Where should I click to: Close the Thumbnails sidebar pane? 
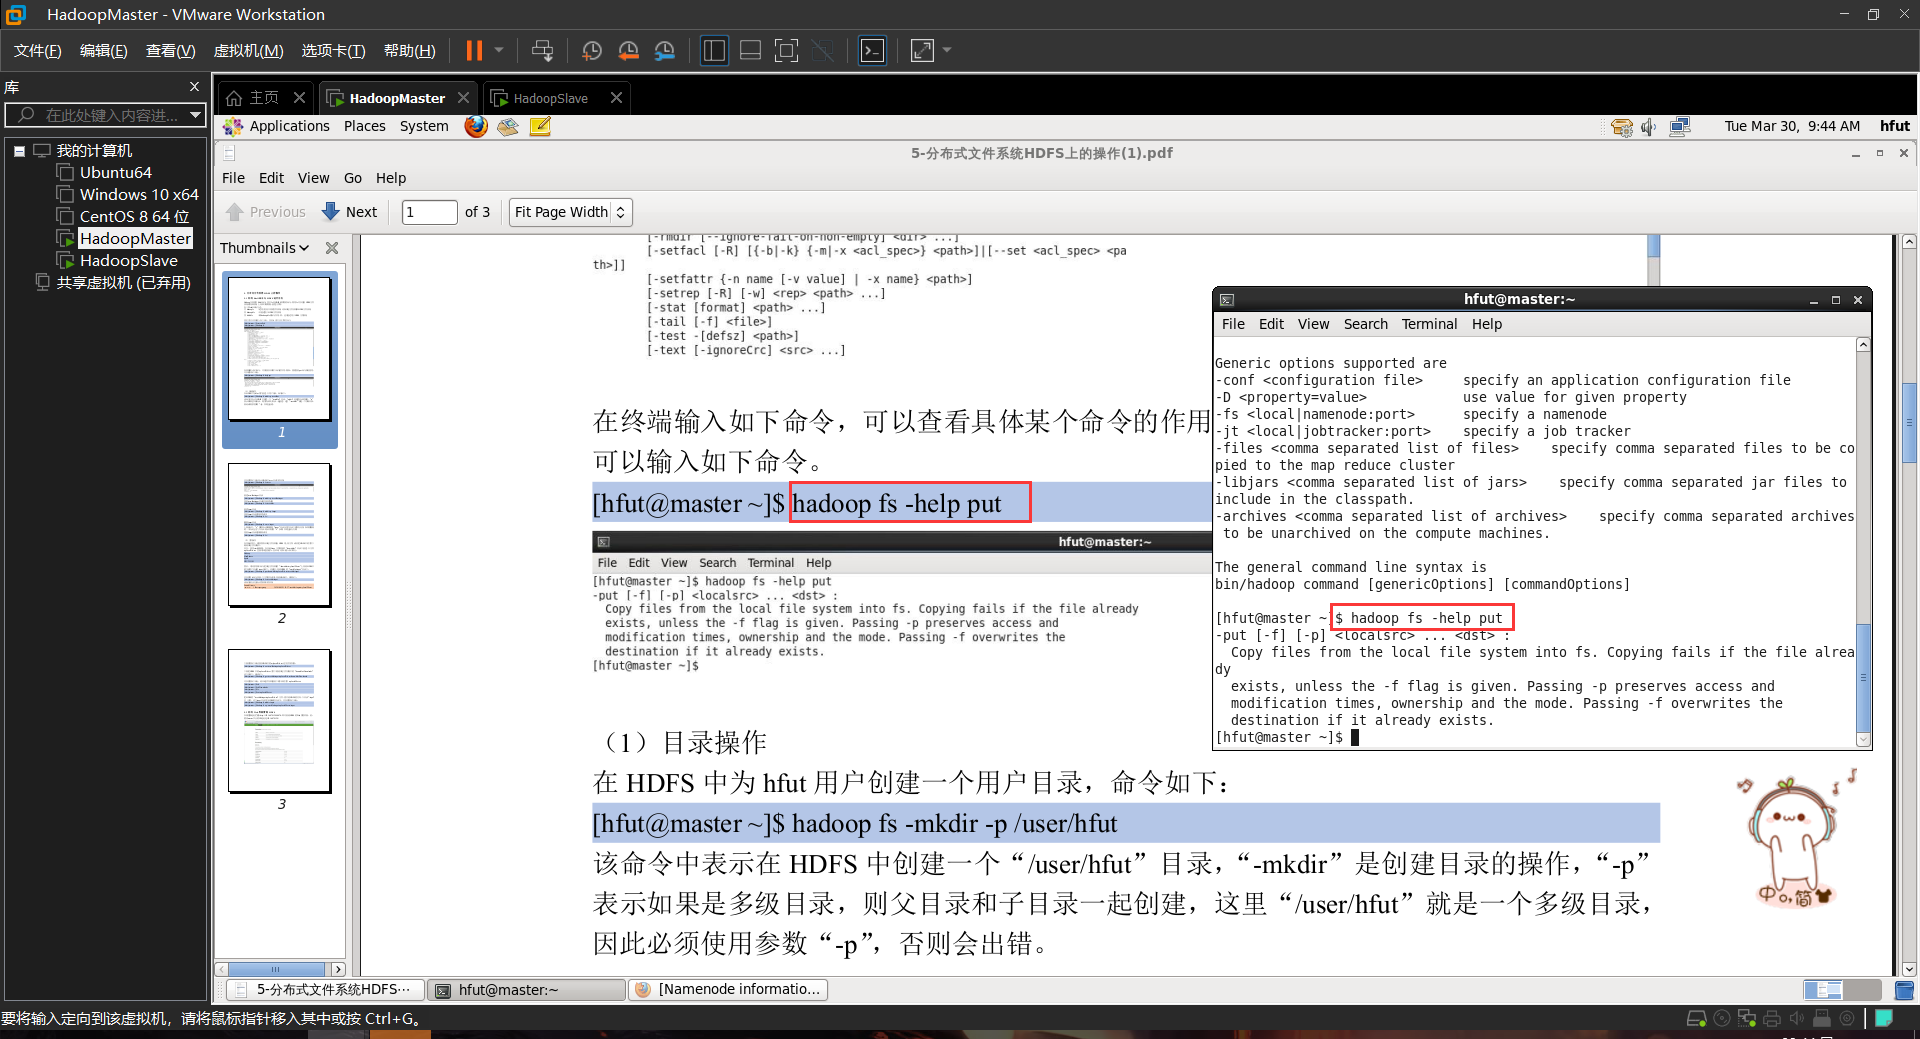point(332,248)
